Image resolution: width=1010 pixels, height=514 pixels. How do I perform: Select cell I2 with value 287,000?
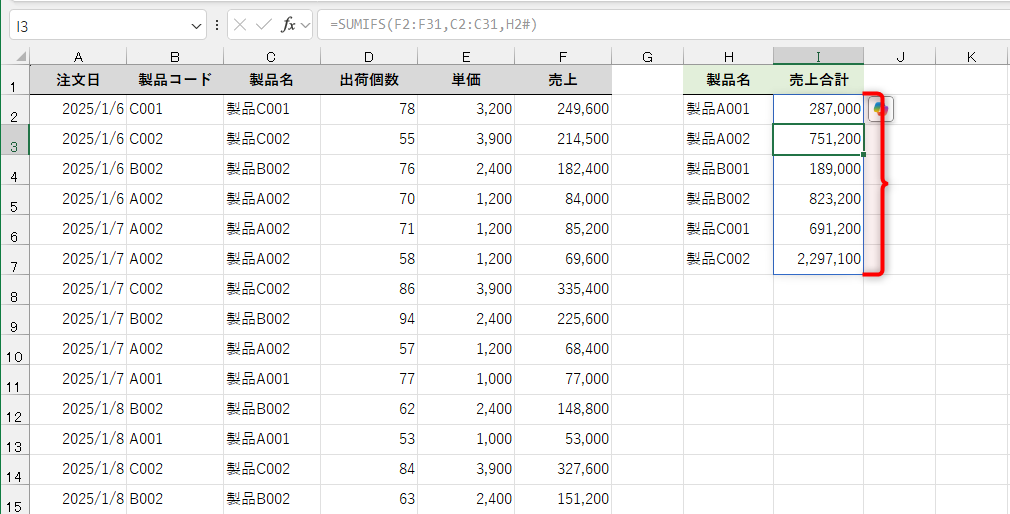pyautogui.click(x=819, y=109)
